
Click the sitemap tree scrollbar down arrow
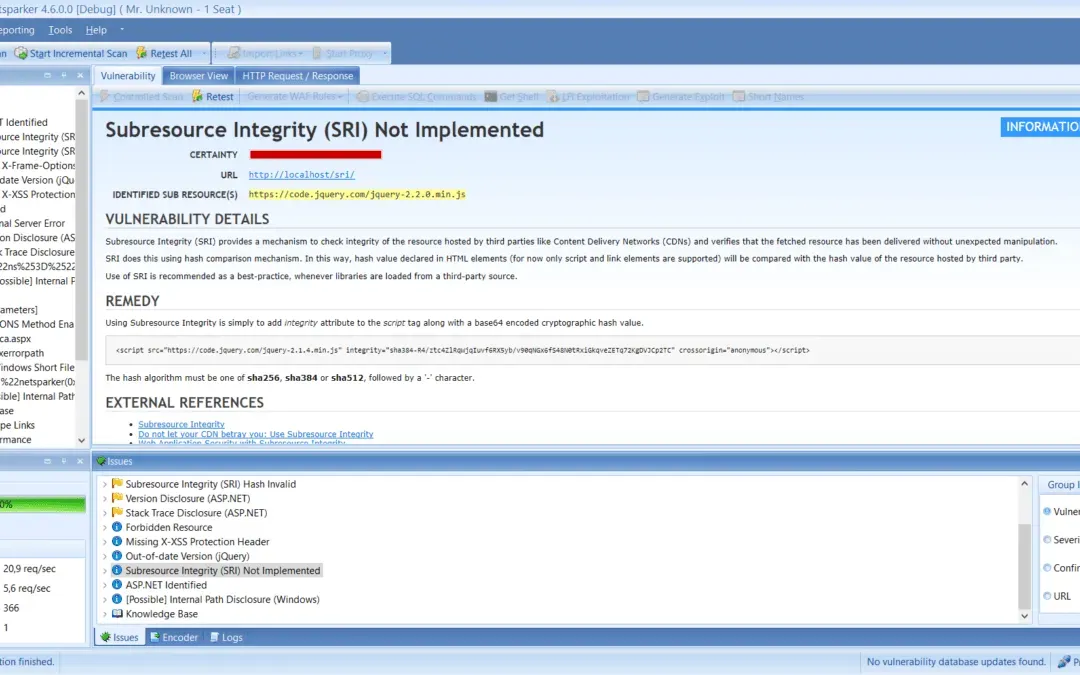pyautogui.click(x=81, y=440)
